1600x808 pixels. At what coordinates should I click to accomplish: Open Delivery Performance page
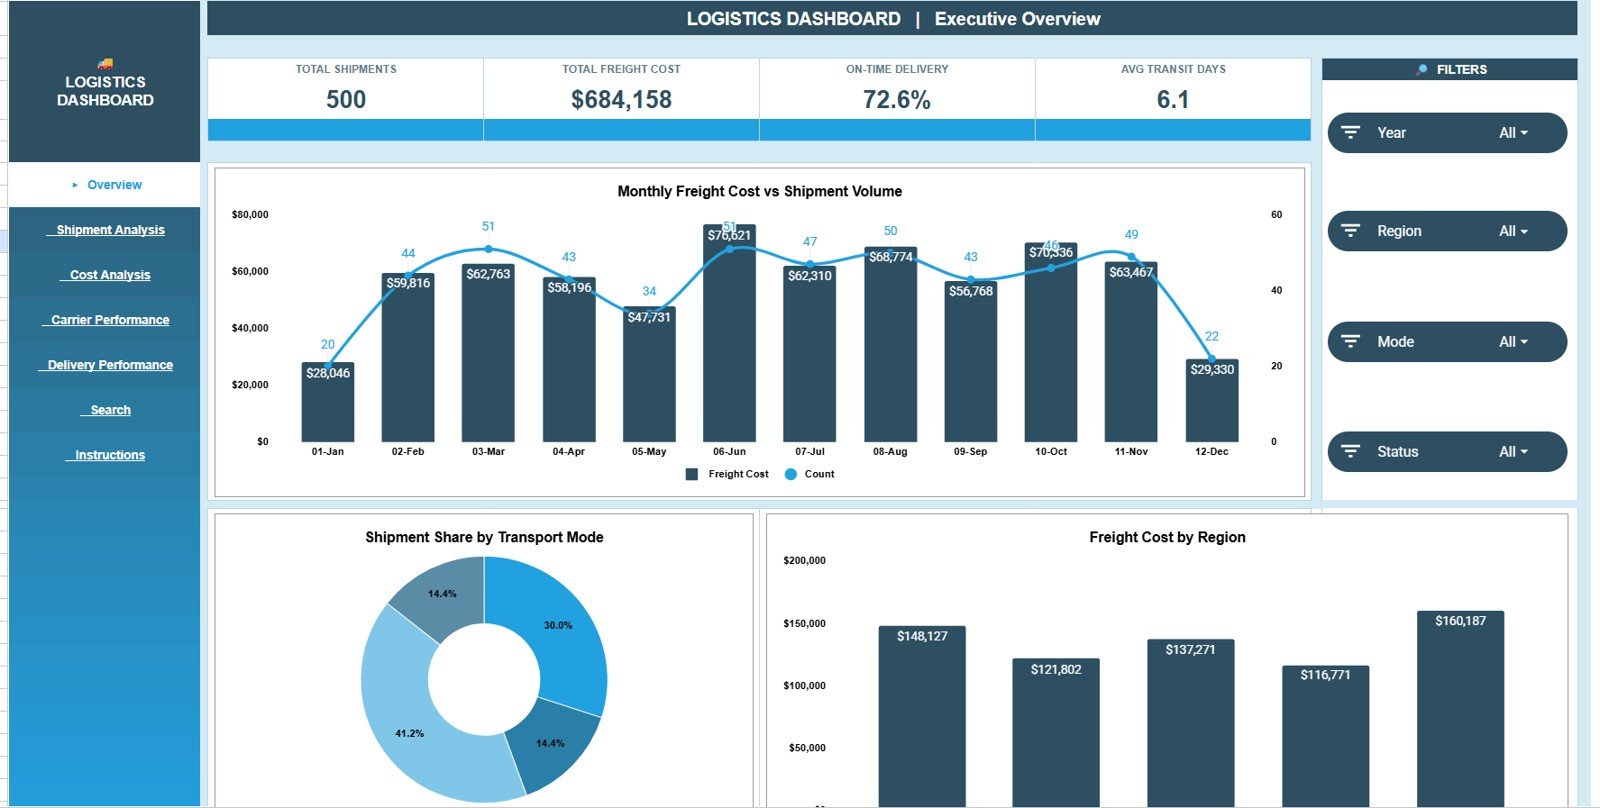[105, 365]
